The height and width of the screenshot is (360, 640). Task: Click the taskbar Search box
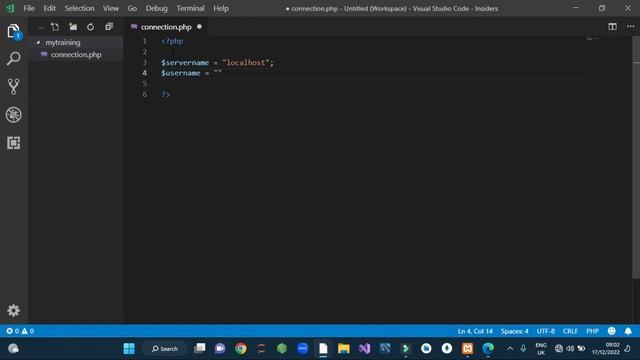164,349
